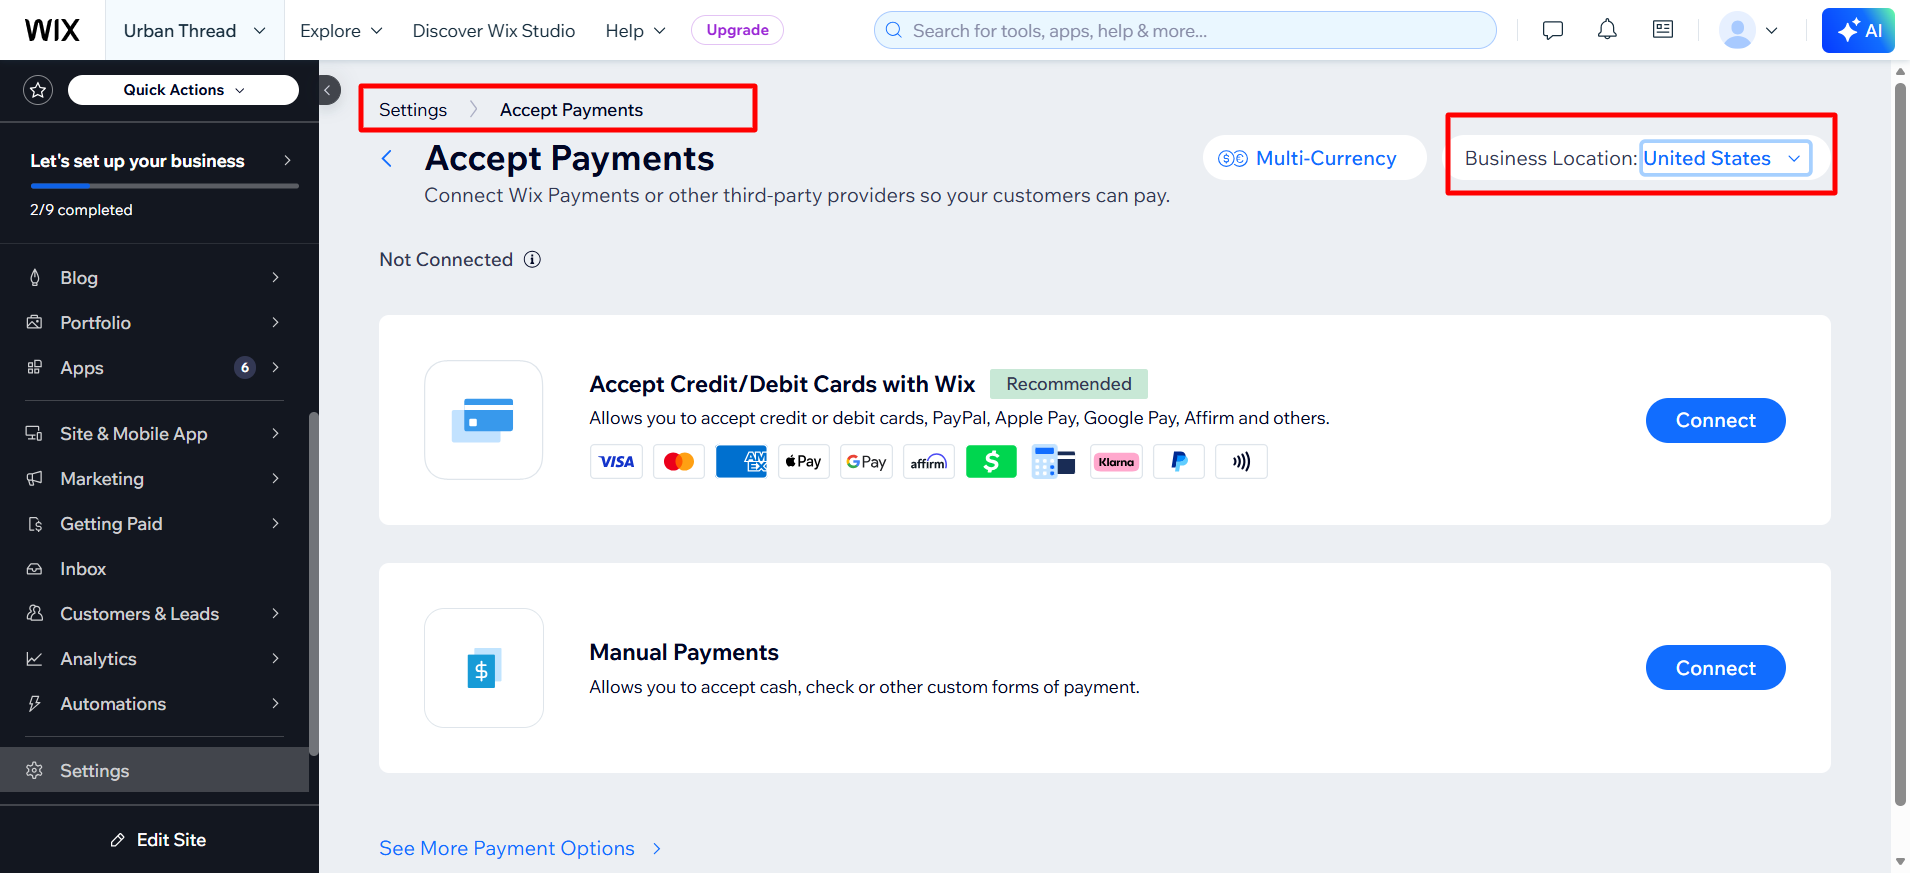
Task: Open the Urban Thread site dropdown
Action: click(195, 30)
